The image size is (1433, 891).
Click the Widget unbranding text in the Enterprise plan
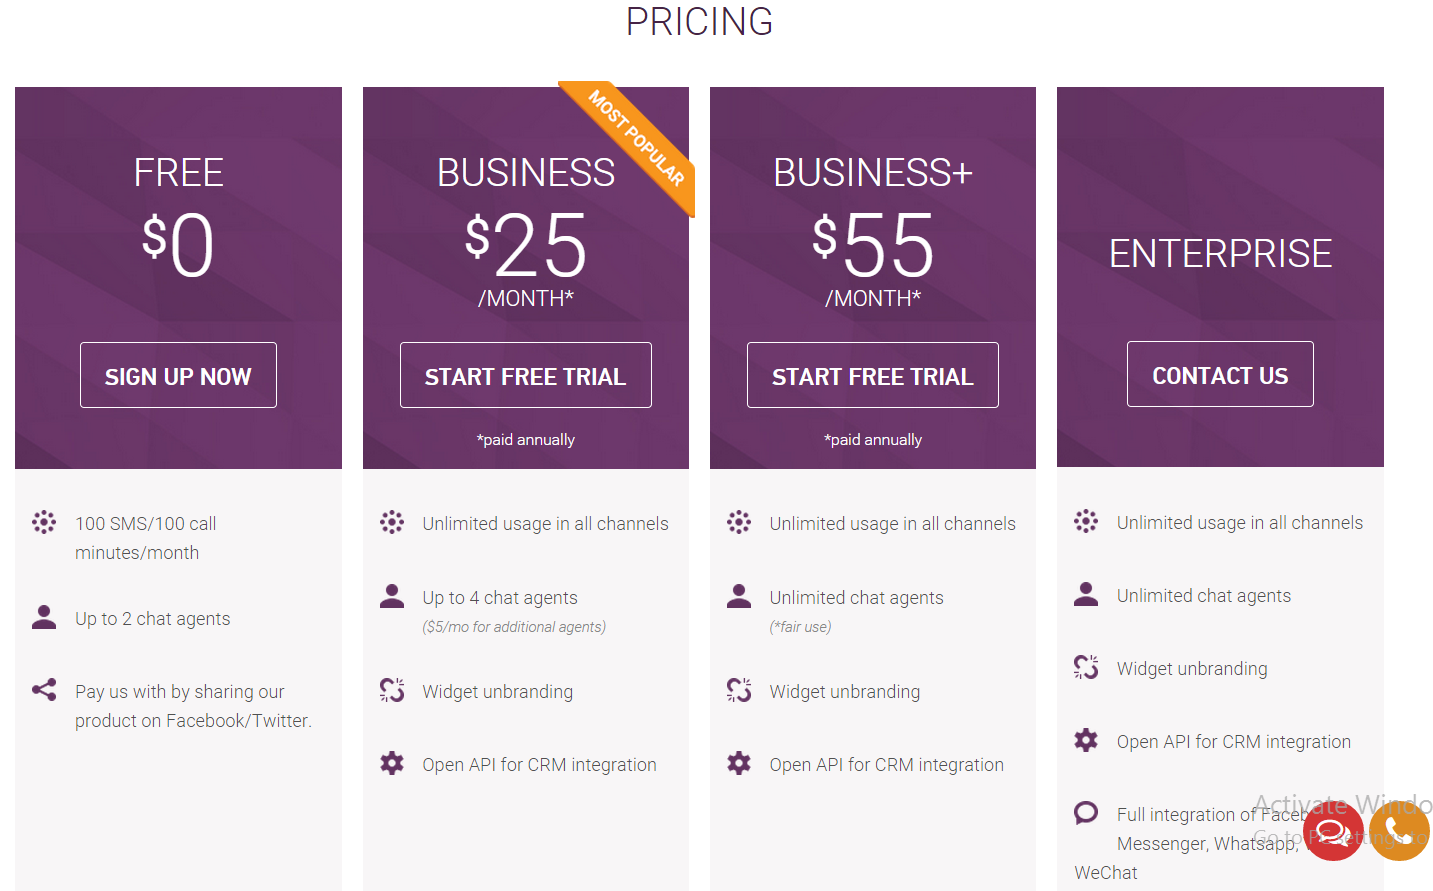pos(1192,668)
